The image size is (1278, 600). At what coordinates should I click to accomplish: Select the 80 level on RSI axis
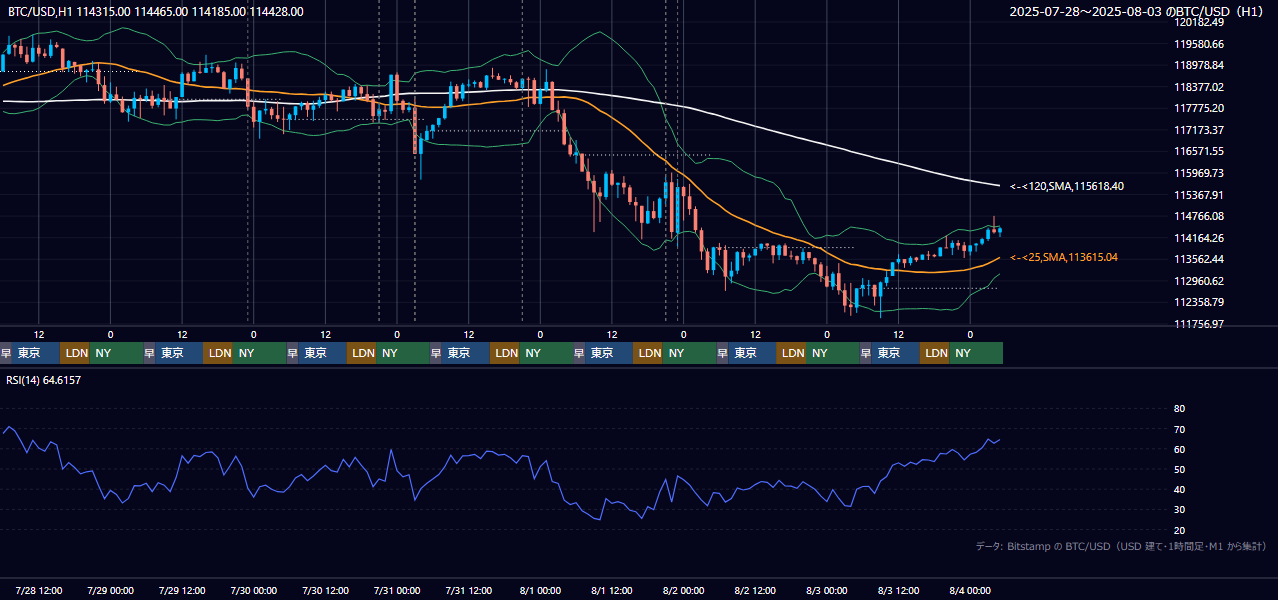[1179, 409]
